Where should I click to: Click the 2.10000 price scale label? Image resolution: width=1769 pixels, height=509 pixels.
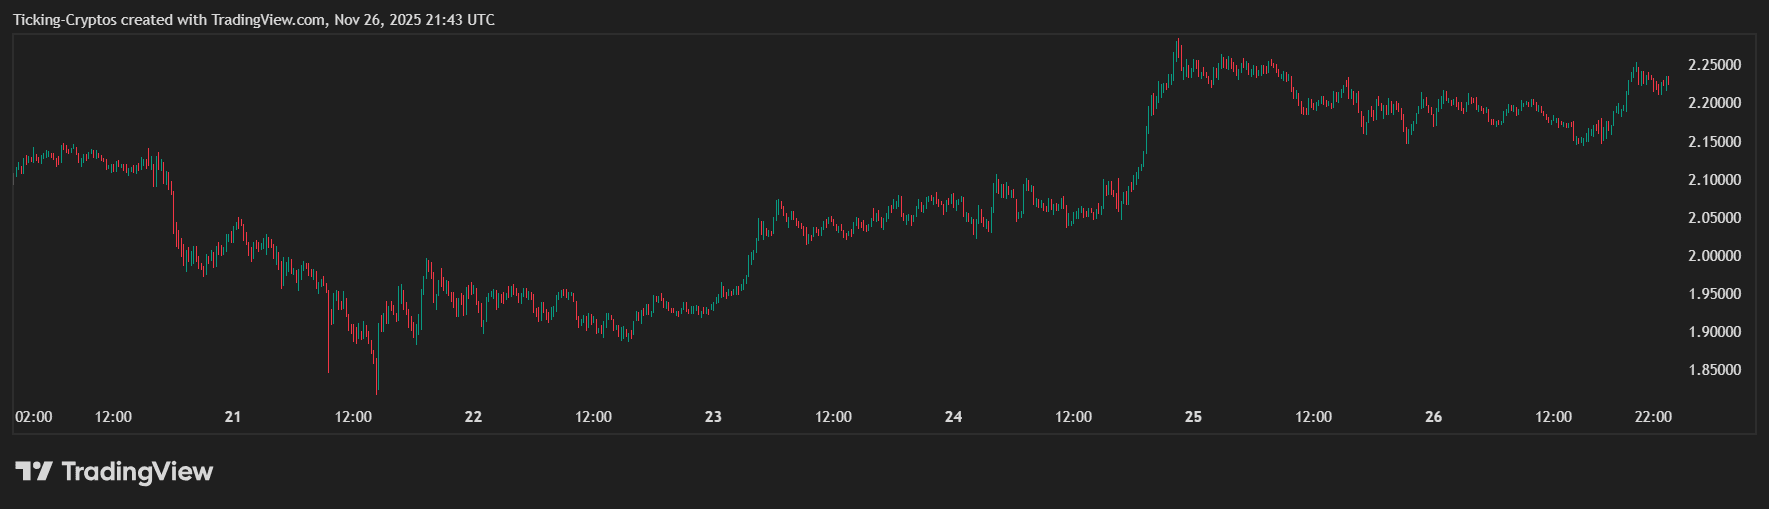pos(1714,180)
